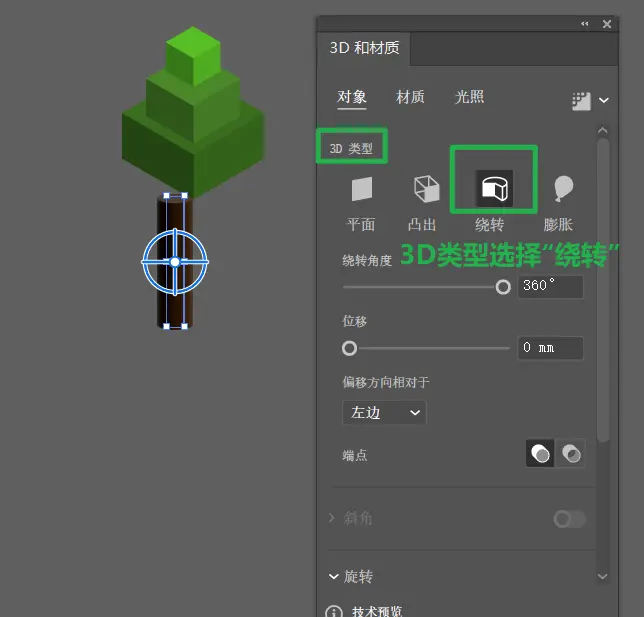This screenshot has height=617, width=644.
Task: Select the 膨胀 (Inflate) 3D type icon
Action: click(563, 189)
